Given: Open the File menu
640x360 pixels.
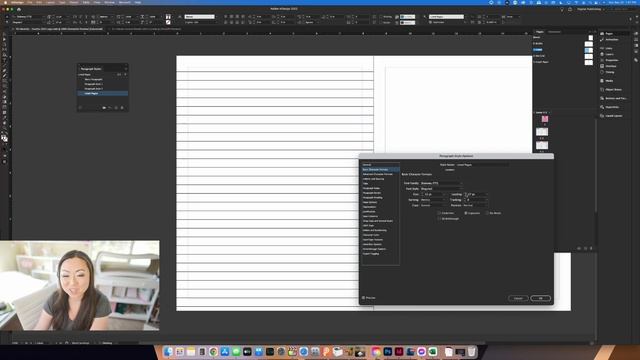Looking at the screenshot, I should [x=30, y=2].
